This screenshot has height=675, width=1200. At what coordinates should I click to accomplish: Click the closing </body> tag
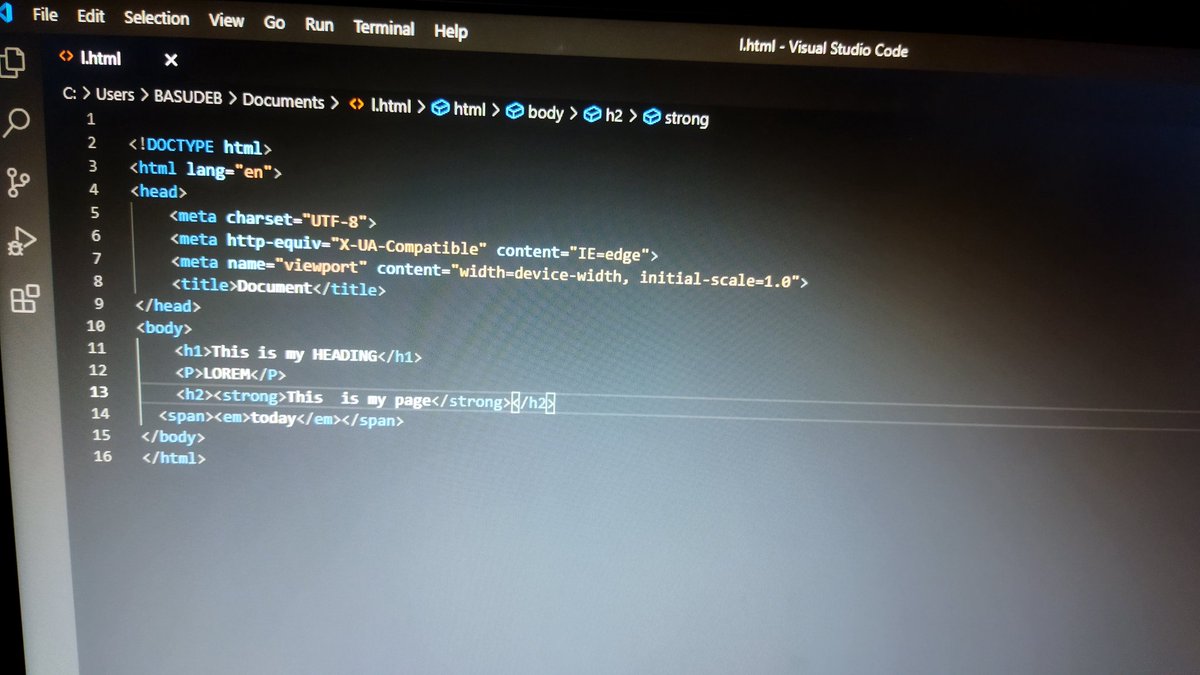click(174, 437)
